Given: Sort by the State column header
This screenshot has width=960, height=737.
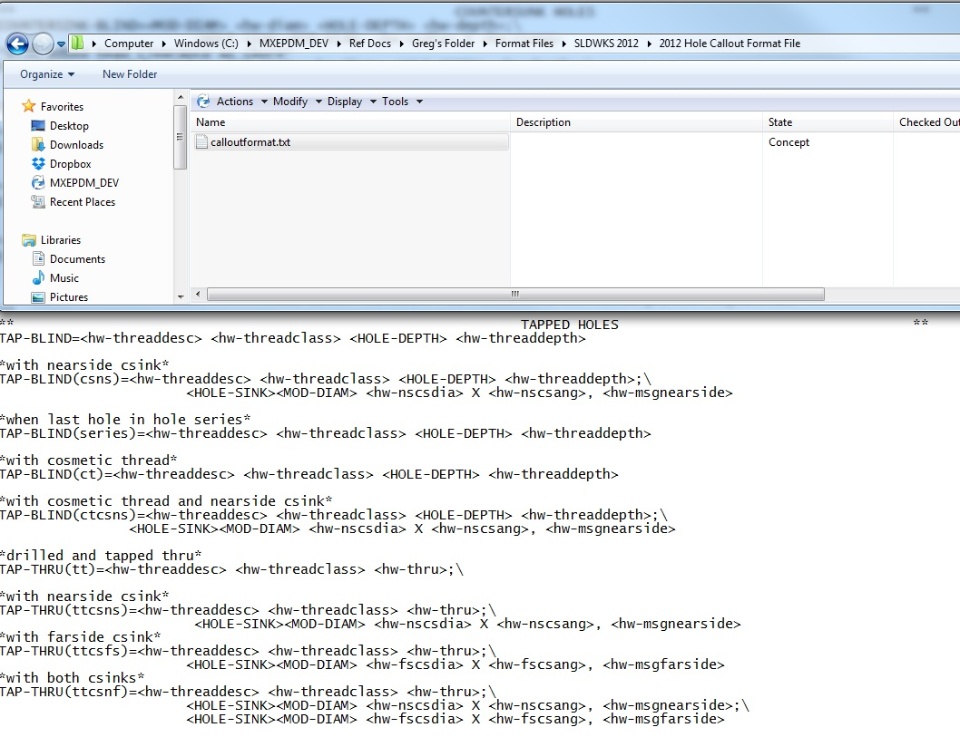Looking at the screenshot, I should pos(828,122).
